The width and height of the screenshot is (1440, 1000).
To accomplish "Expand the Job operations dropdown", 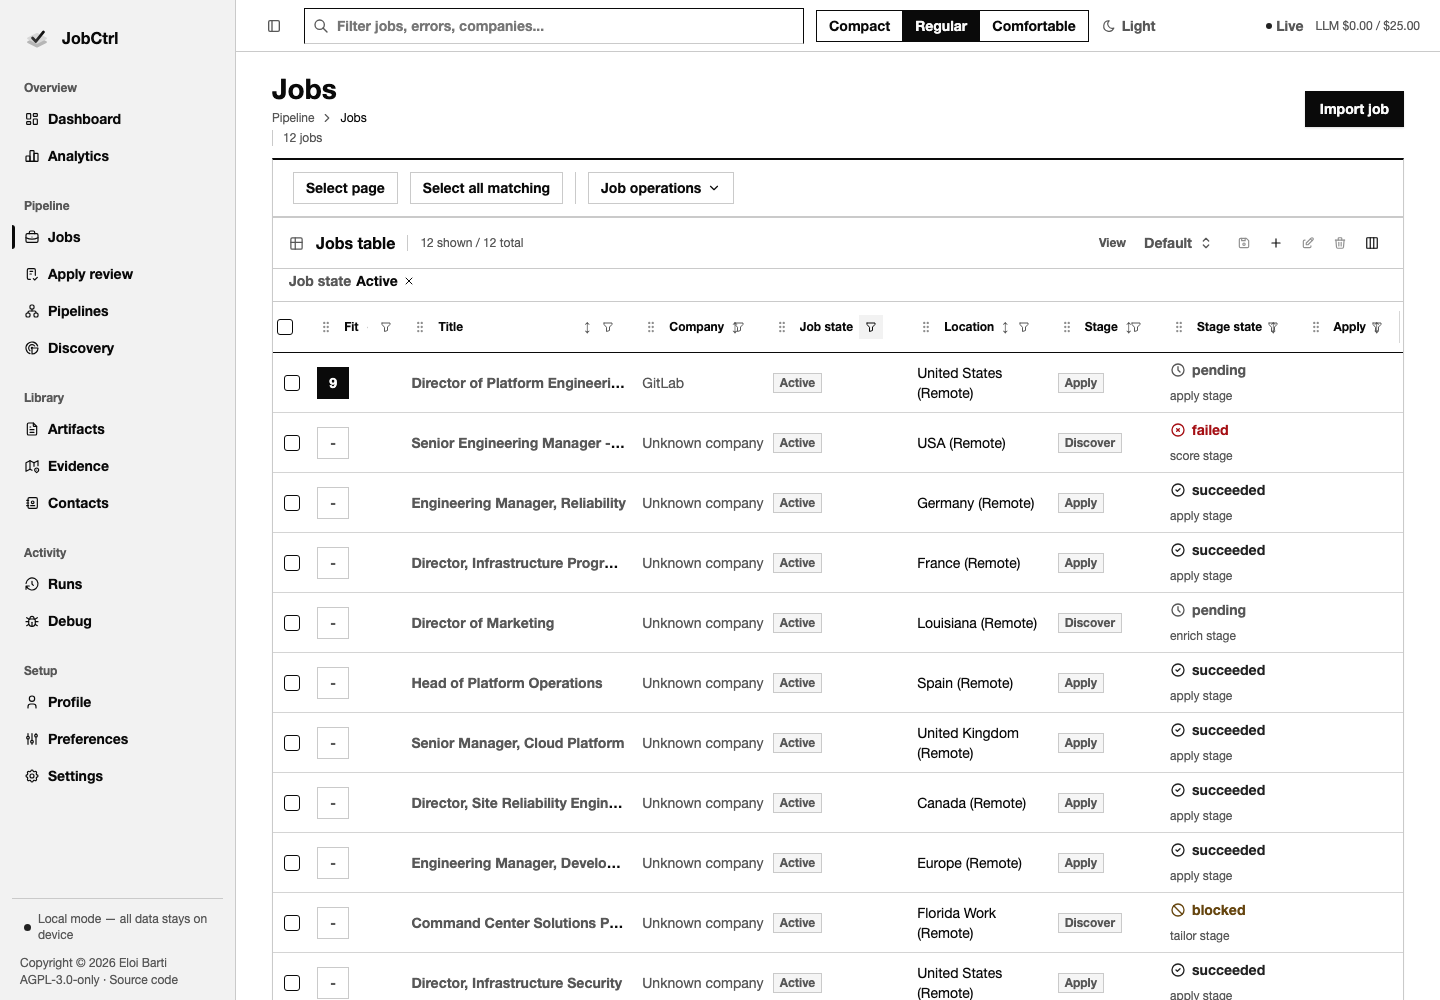I will click(x=661, y=188).
